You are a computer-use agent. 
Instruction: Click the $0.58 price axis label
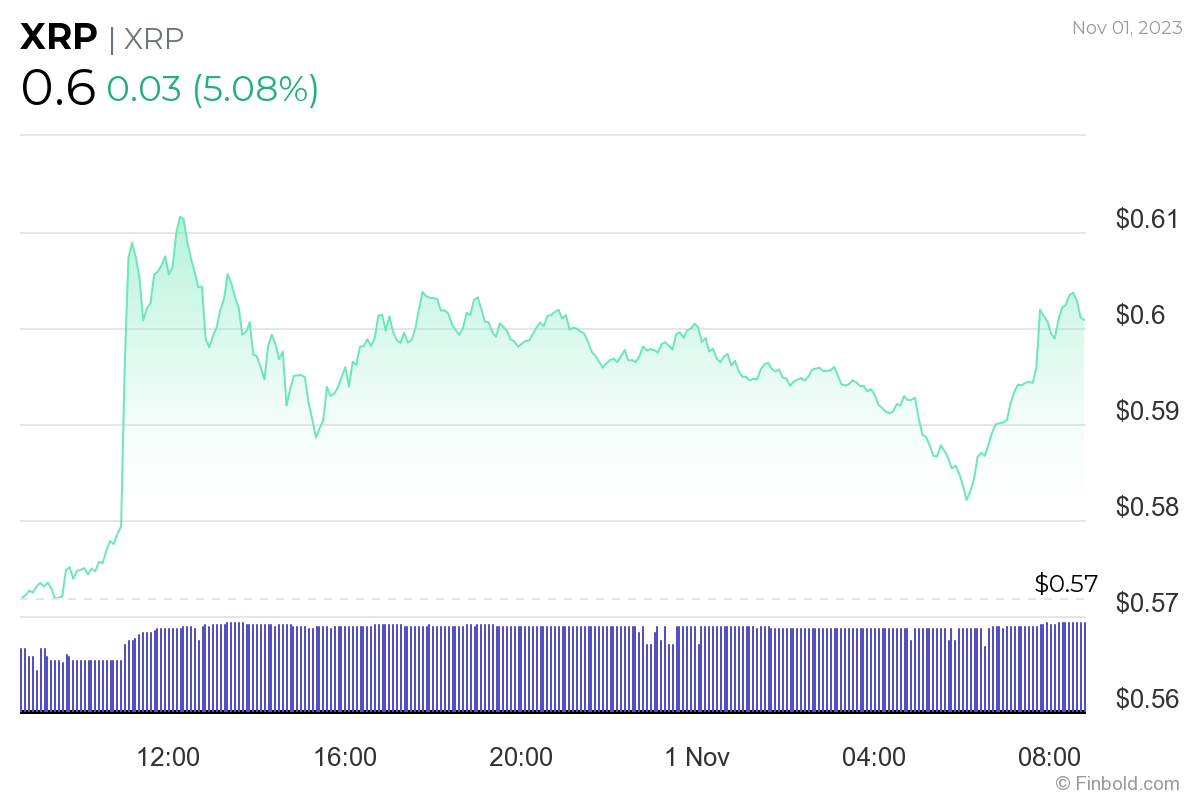(1145, 507)
